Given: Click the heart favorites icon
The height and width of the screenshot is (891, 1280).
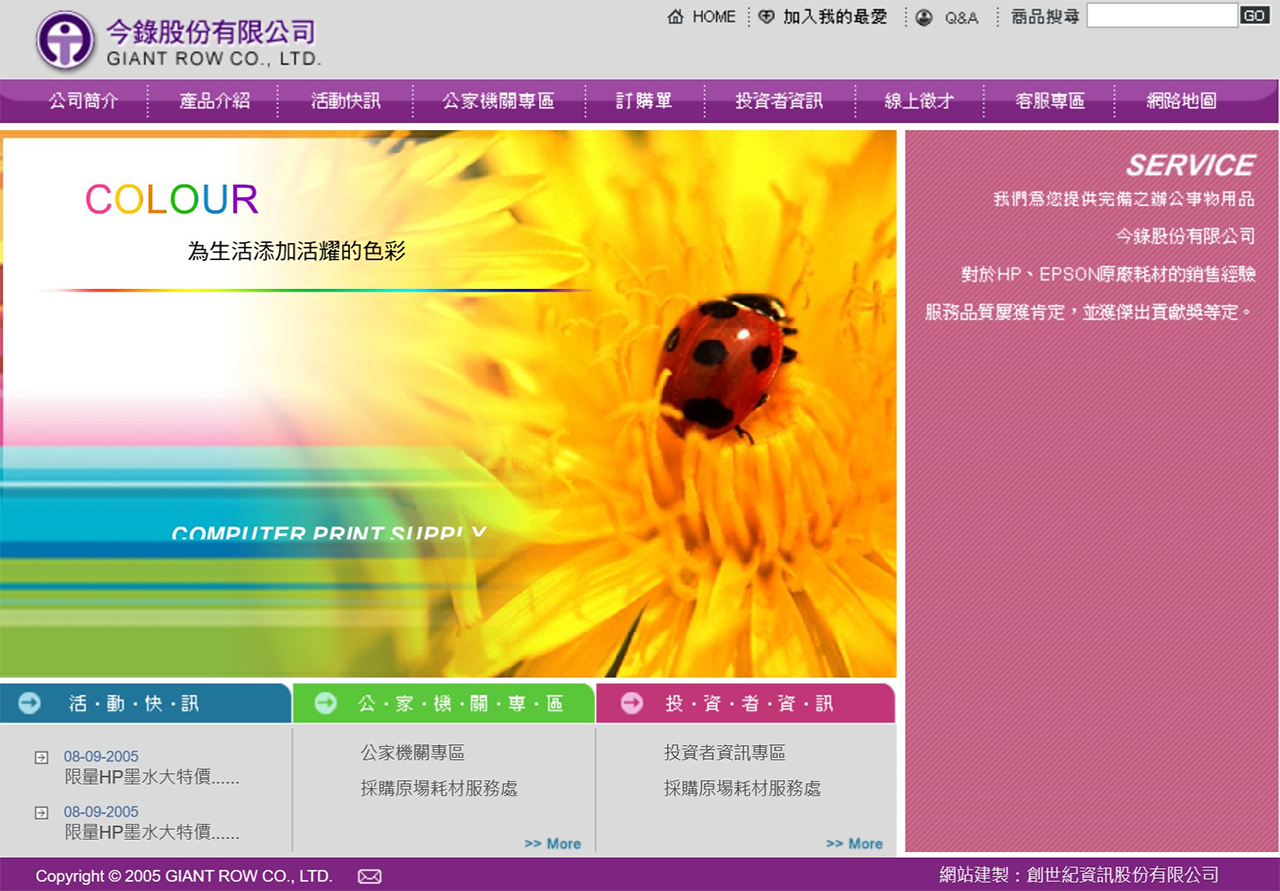Looking at the screenshot, I should [767, 17].
